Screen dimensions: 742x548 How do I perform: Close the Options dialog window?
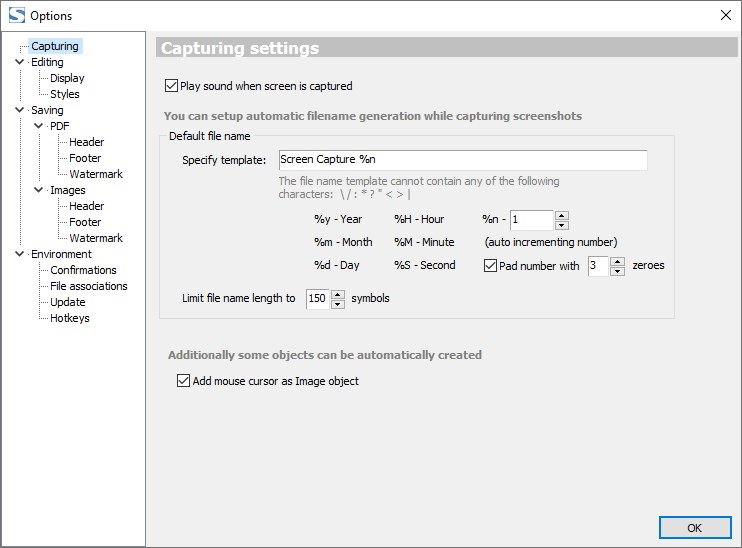click(x=725, y=15)
